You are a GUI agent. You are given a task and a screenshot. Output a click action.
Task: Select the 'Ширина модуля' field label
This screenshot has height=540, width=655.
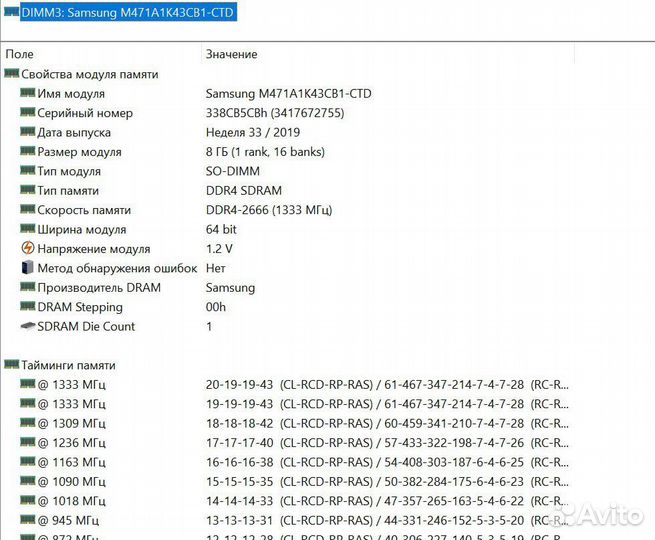point(82,230)
